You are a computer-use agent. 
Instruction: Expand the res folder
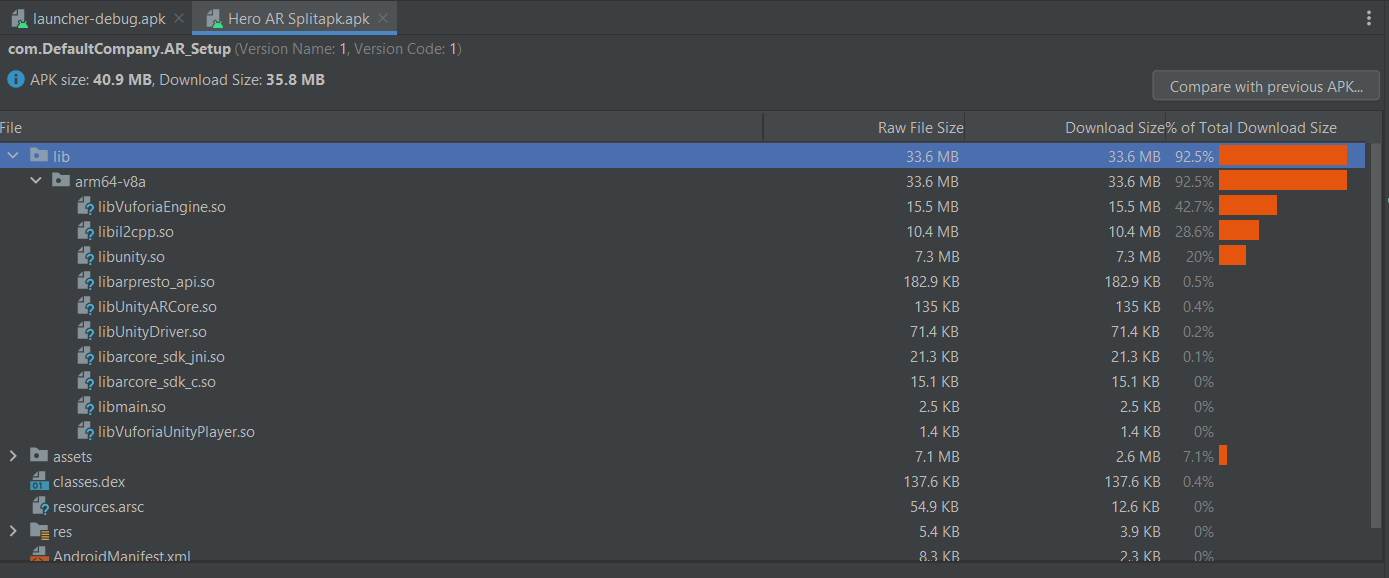[x=13, y=531]
